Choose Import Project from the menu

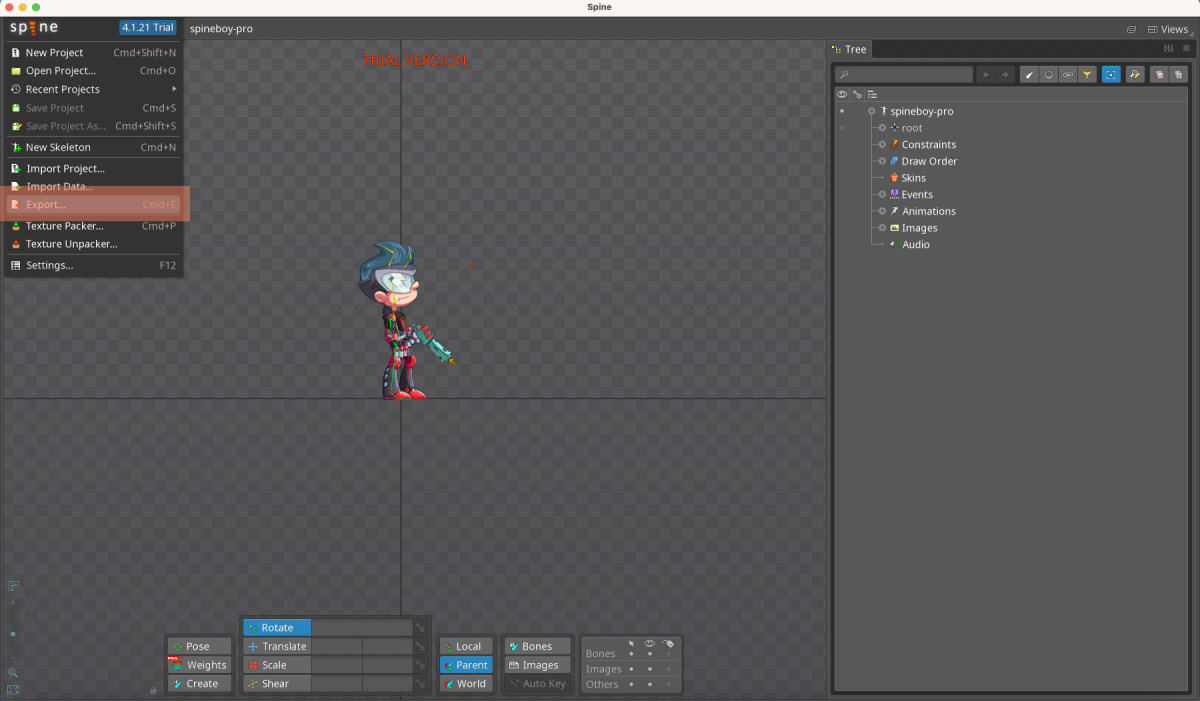(93, 168)
